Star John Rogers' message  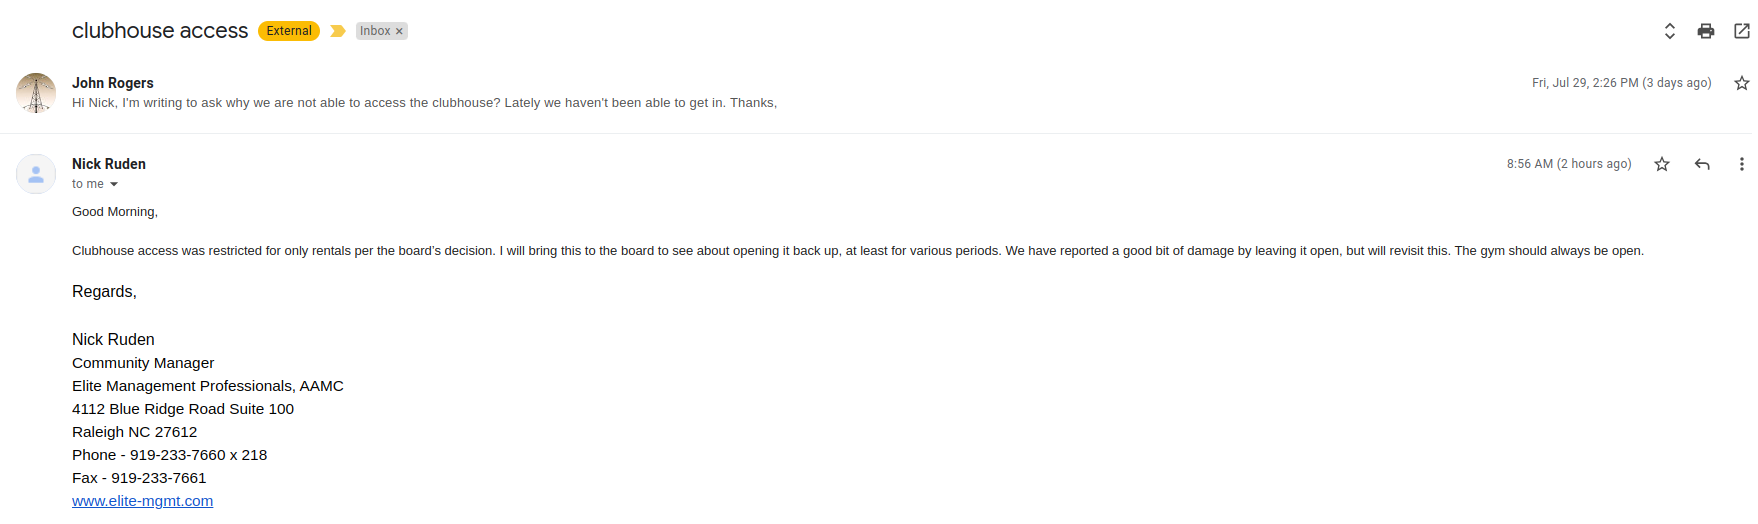[1742, 83]
